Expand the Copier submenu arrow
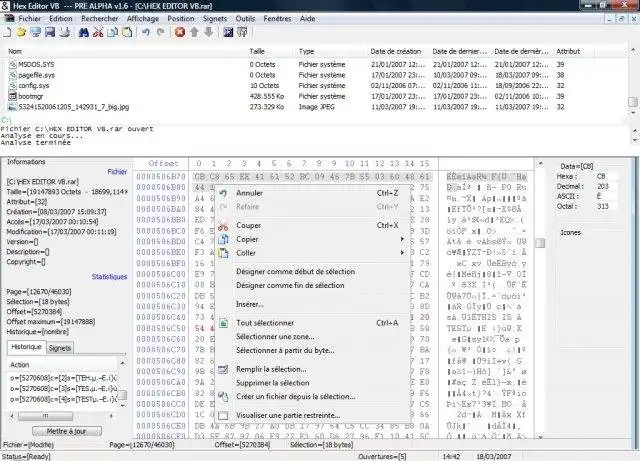This screenshot has width=640, height=461. [402, 239]
